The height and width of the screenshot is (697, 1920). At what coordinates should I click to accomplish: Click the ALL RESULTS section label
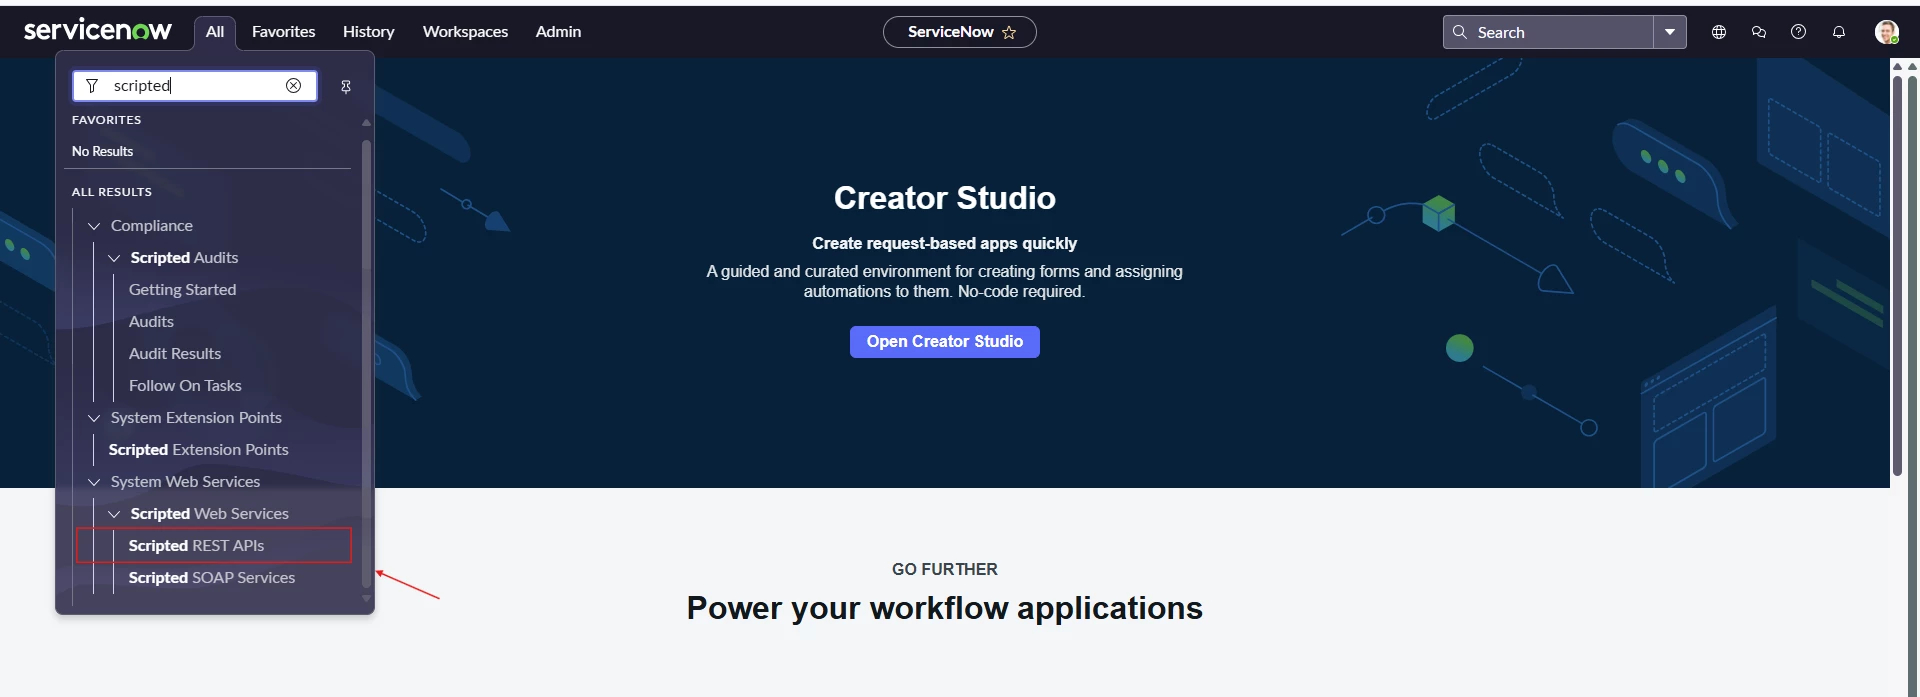click(112, 192)
